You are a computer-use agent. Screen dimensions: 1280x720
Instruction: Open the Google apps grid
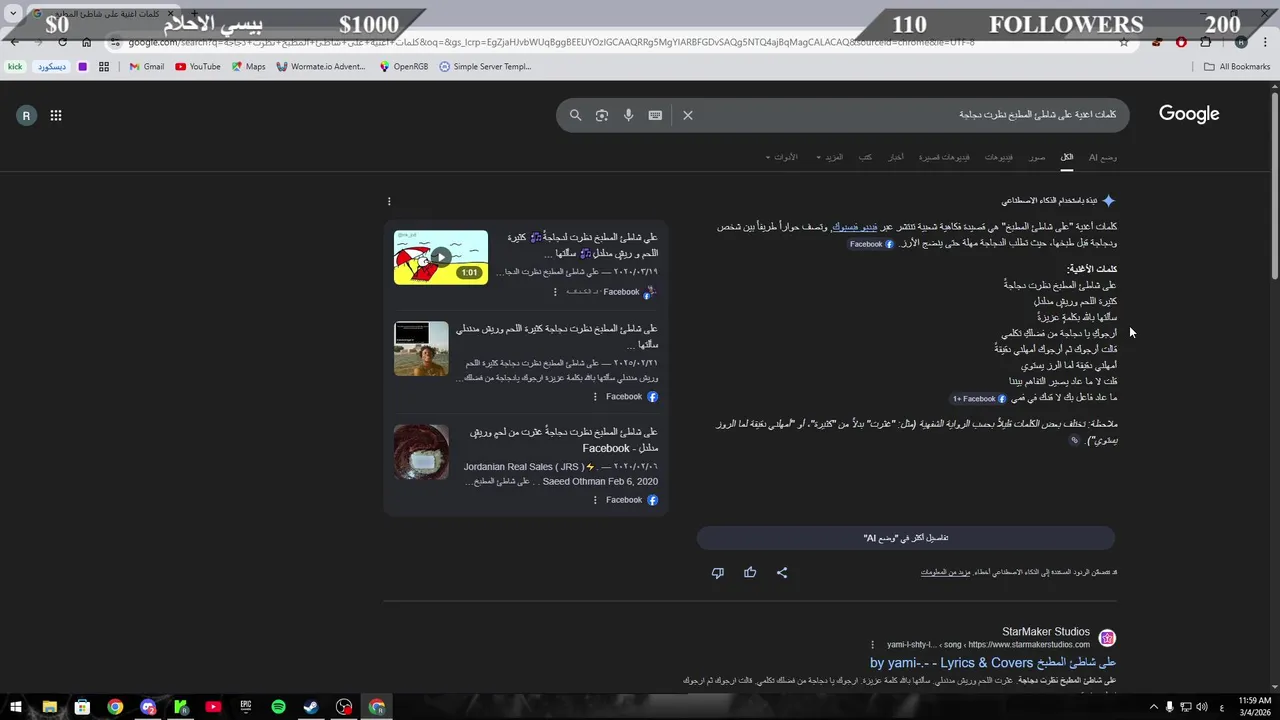(x=56, y=115)
